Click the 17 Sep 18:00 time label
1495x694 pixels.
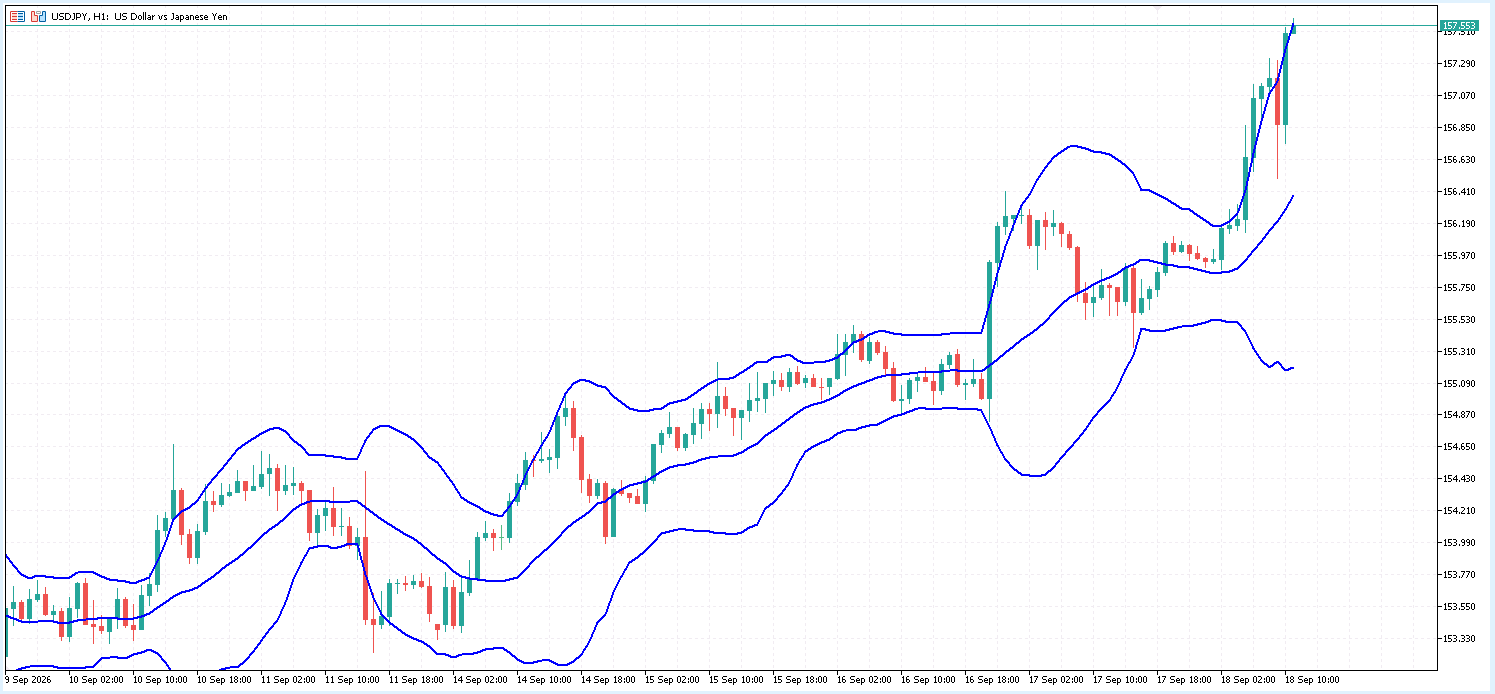[x=1183, y=679]
